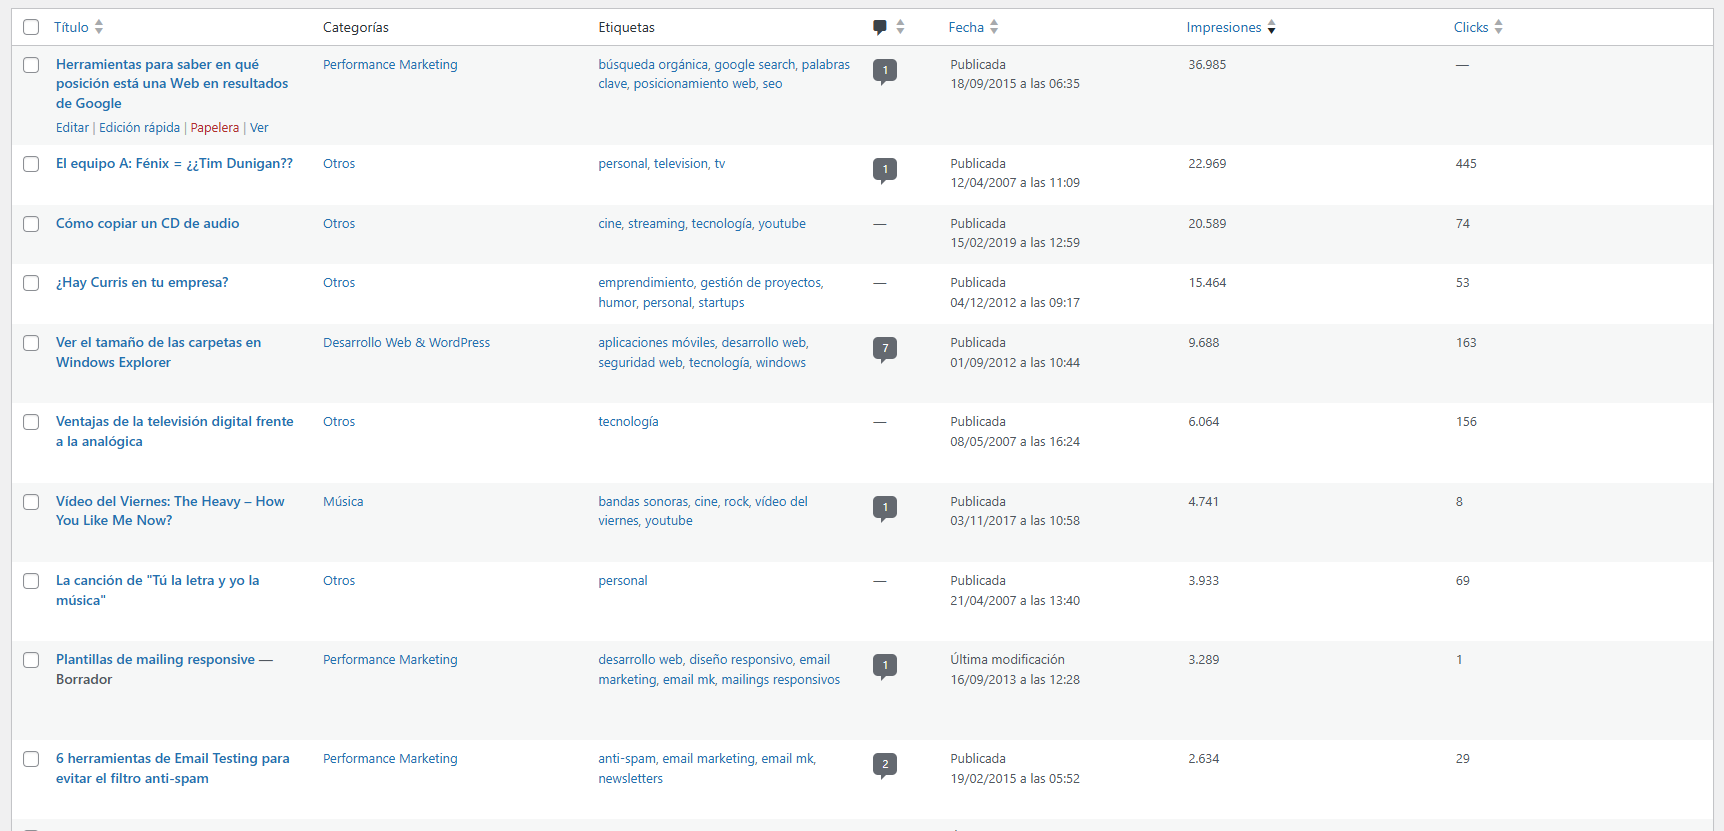The height and width of the screenshot is (831, 1724).
Task: Tick the Cómo copiar un CD checkbox
Action: pos(31,224)
